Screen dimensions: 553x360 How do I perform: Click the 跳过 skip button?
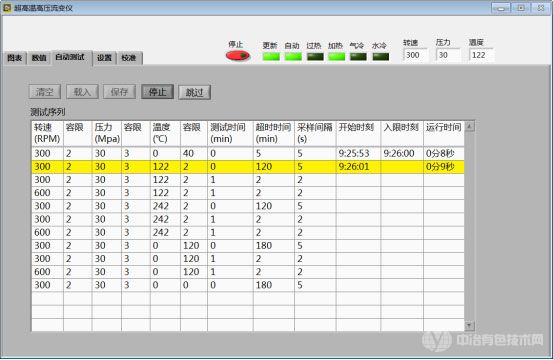pyautogui.click(x=194, y=92)
